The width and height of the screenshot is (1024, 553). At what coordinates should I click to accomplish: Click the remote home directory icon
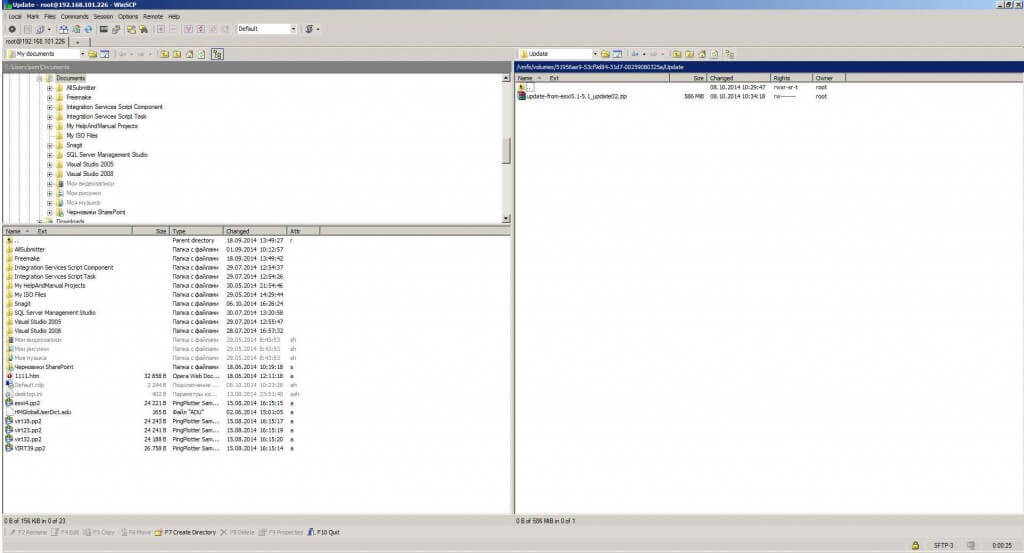coord(702,54)
